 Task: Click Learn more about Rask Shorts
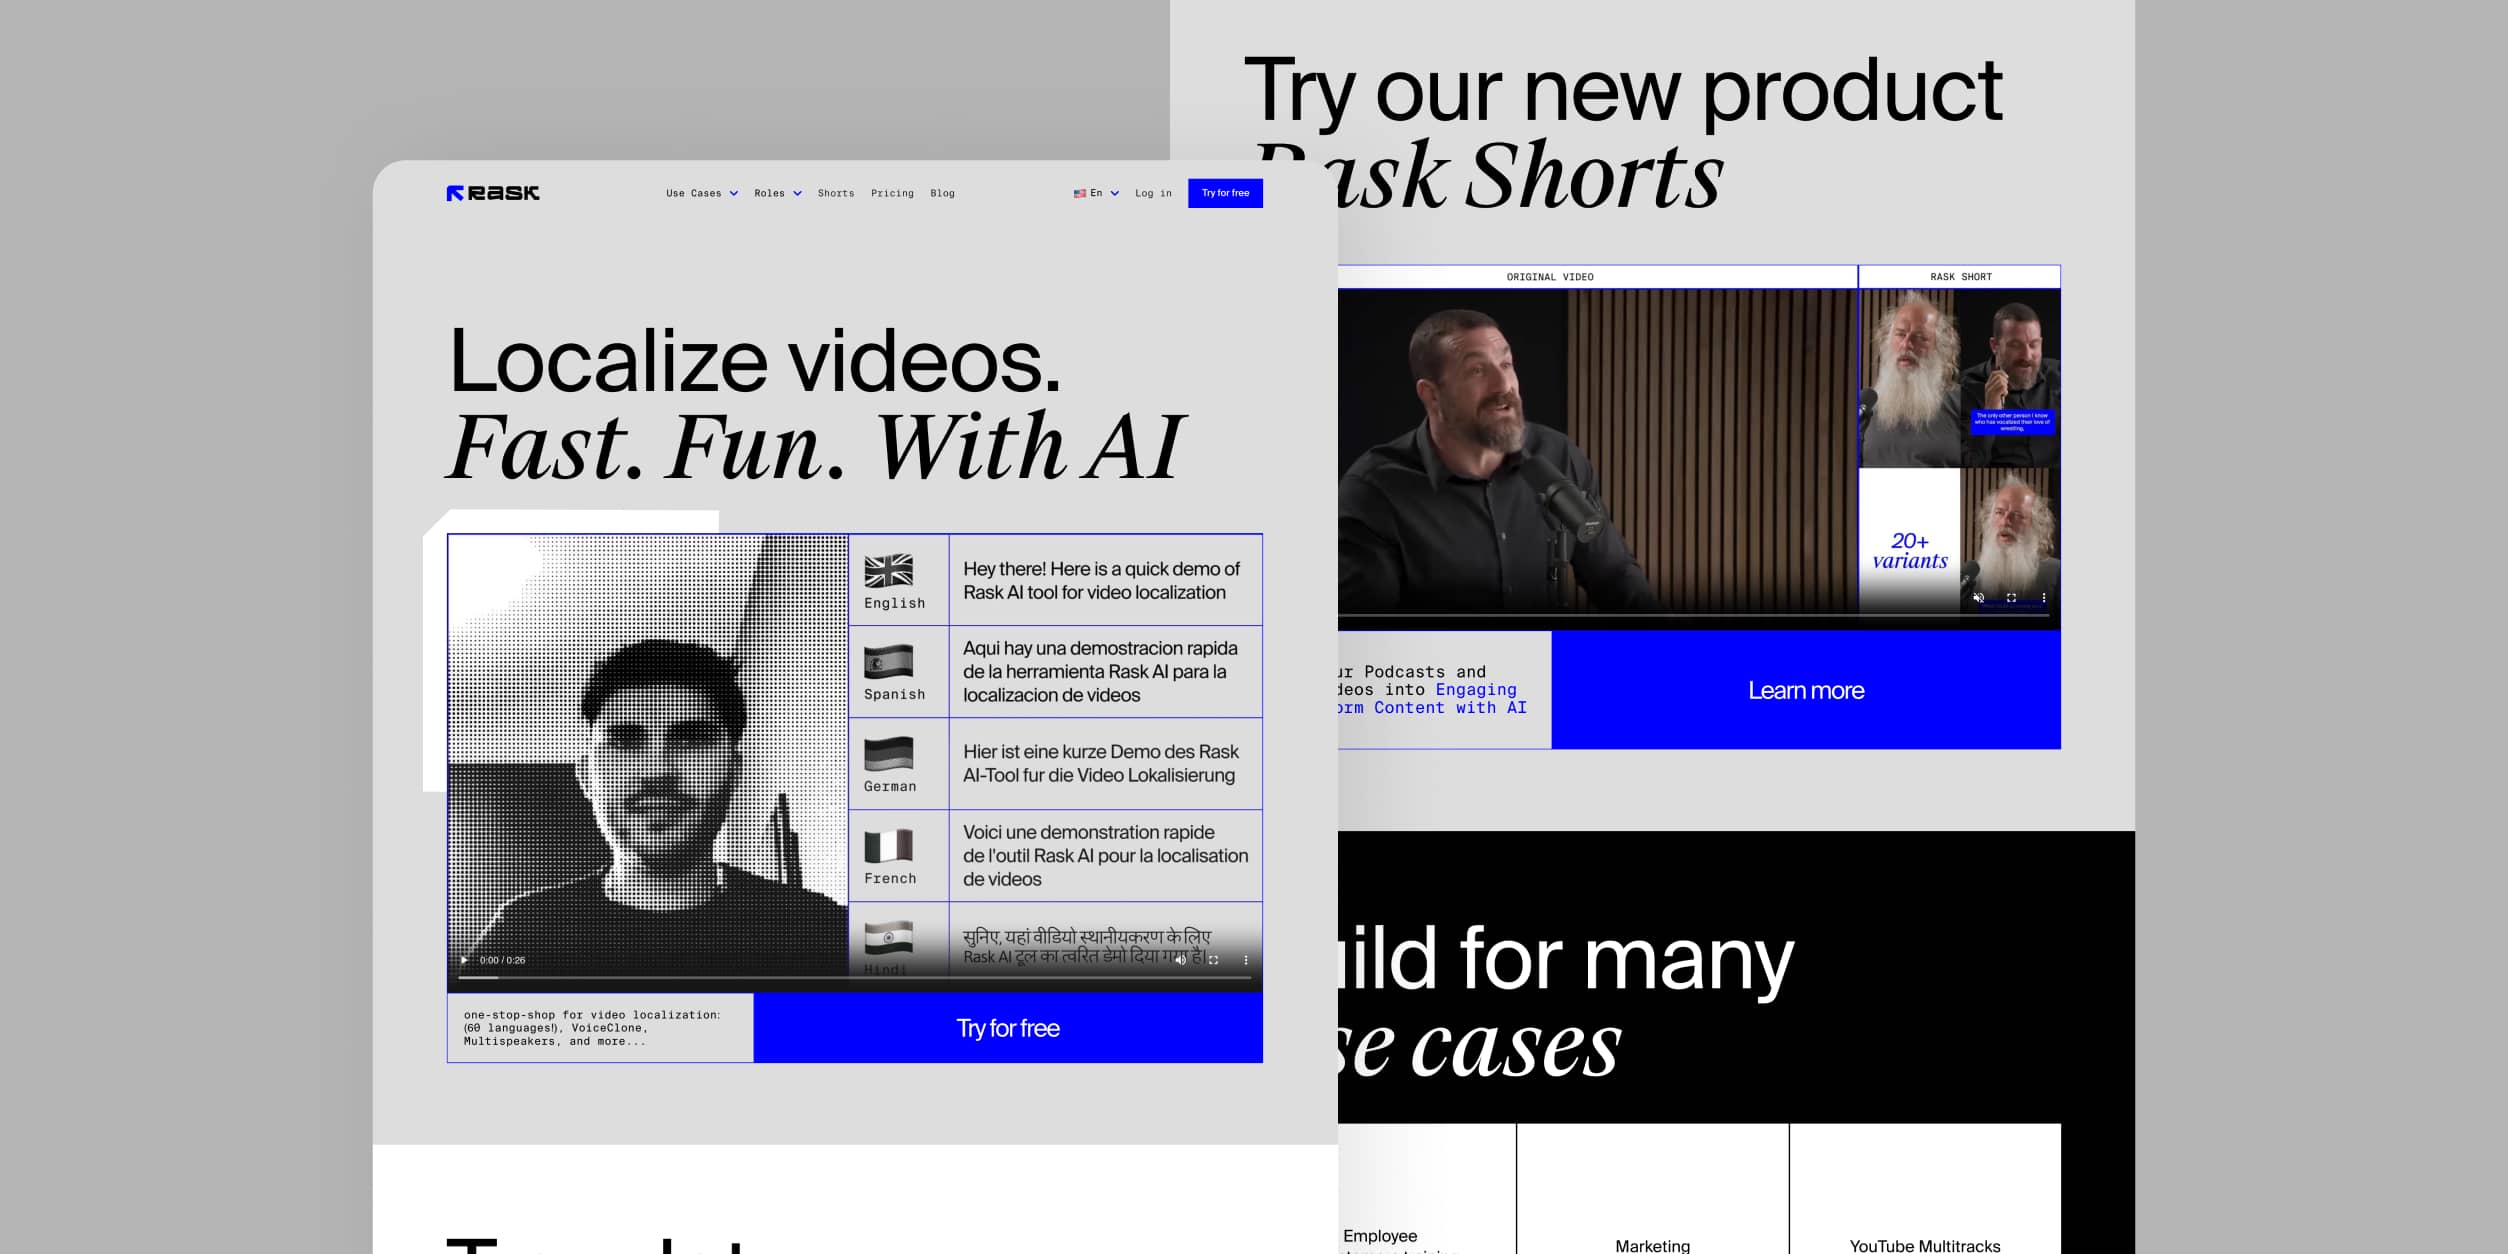[x=1805, y=690]
